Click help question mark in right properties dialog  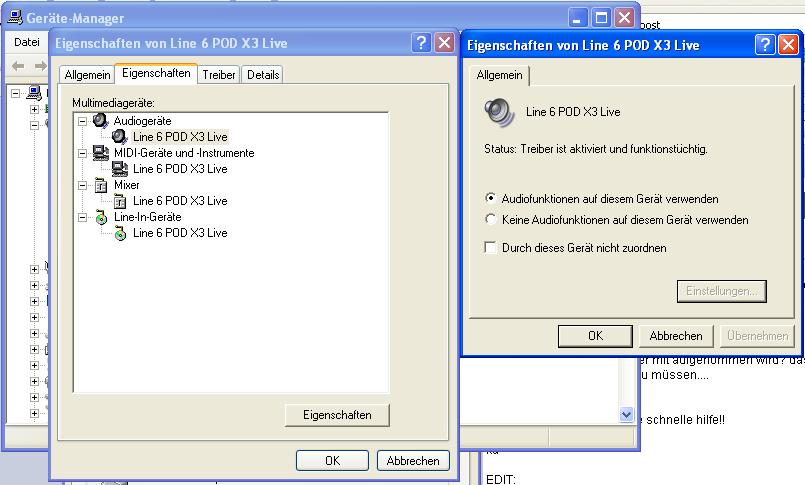pos(764,45)
